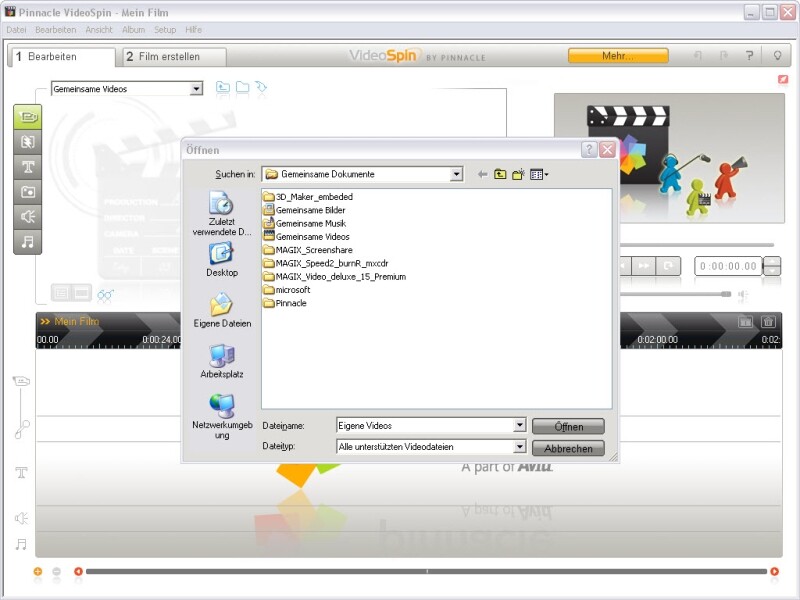Open the Photos album tab icon

tap(28, 192)
